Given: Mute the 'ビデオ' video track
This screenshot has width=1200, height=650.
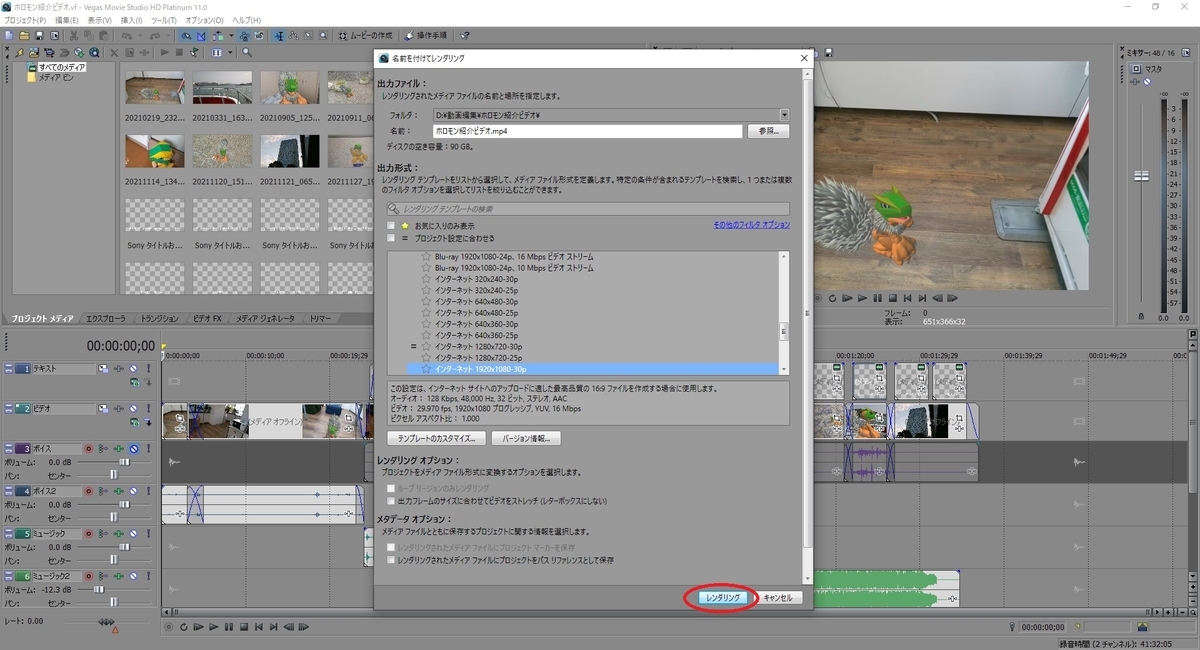Looking at the screenshot, I should click(x=133, y=409).
